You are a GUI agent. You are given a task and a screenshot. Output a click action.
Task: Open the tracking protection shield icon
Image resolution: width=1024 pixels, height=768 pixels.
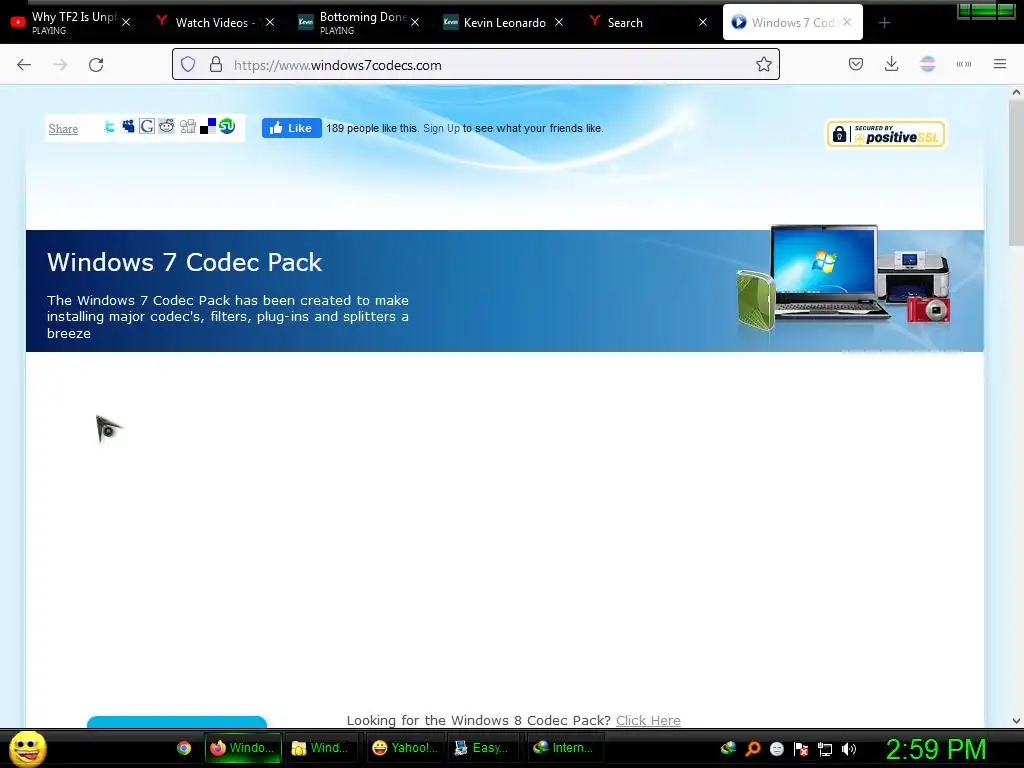click(188, 65)
